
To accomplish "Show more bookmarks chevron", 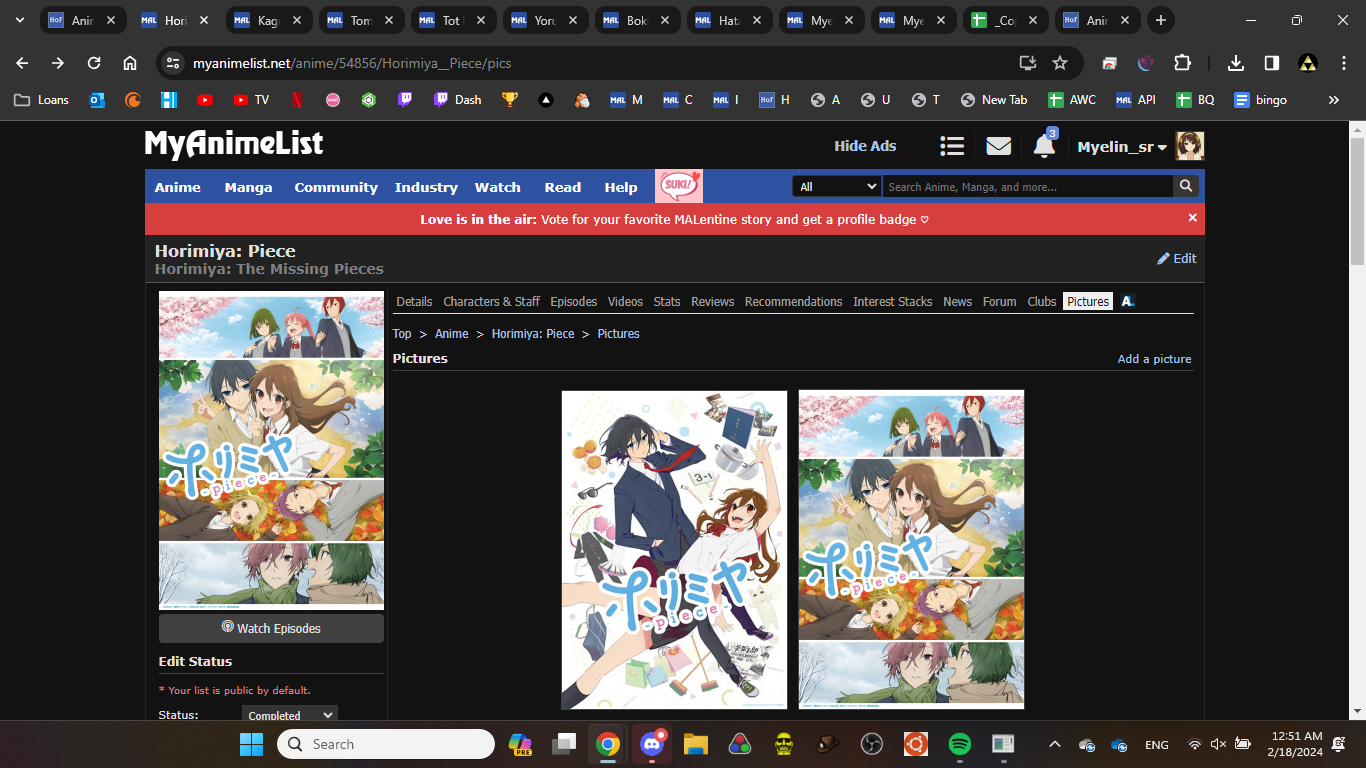I will (1333, 100).
